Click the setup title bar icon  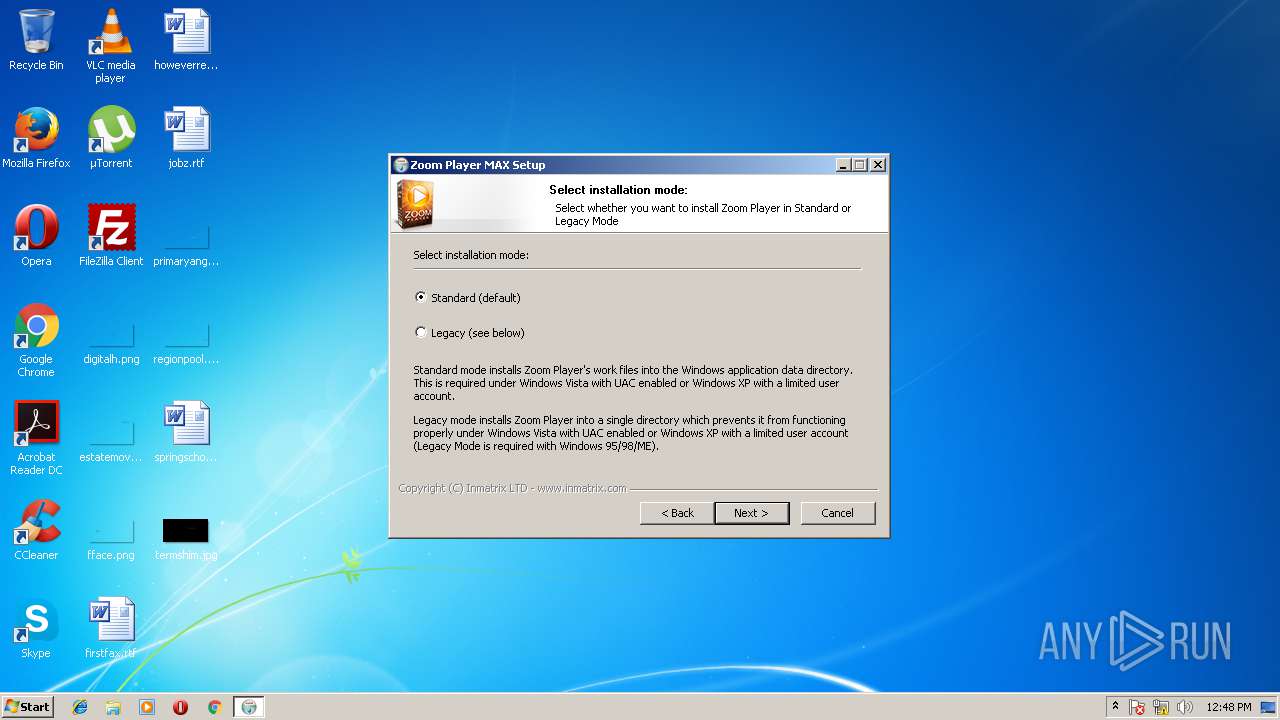pos(401,165)
